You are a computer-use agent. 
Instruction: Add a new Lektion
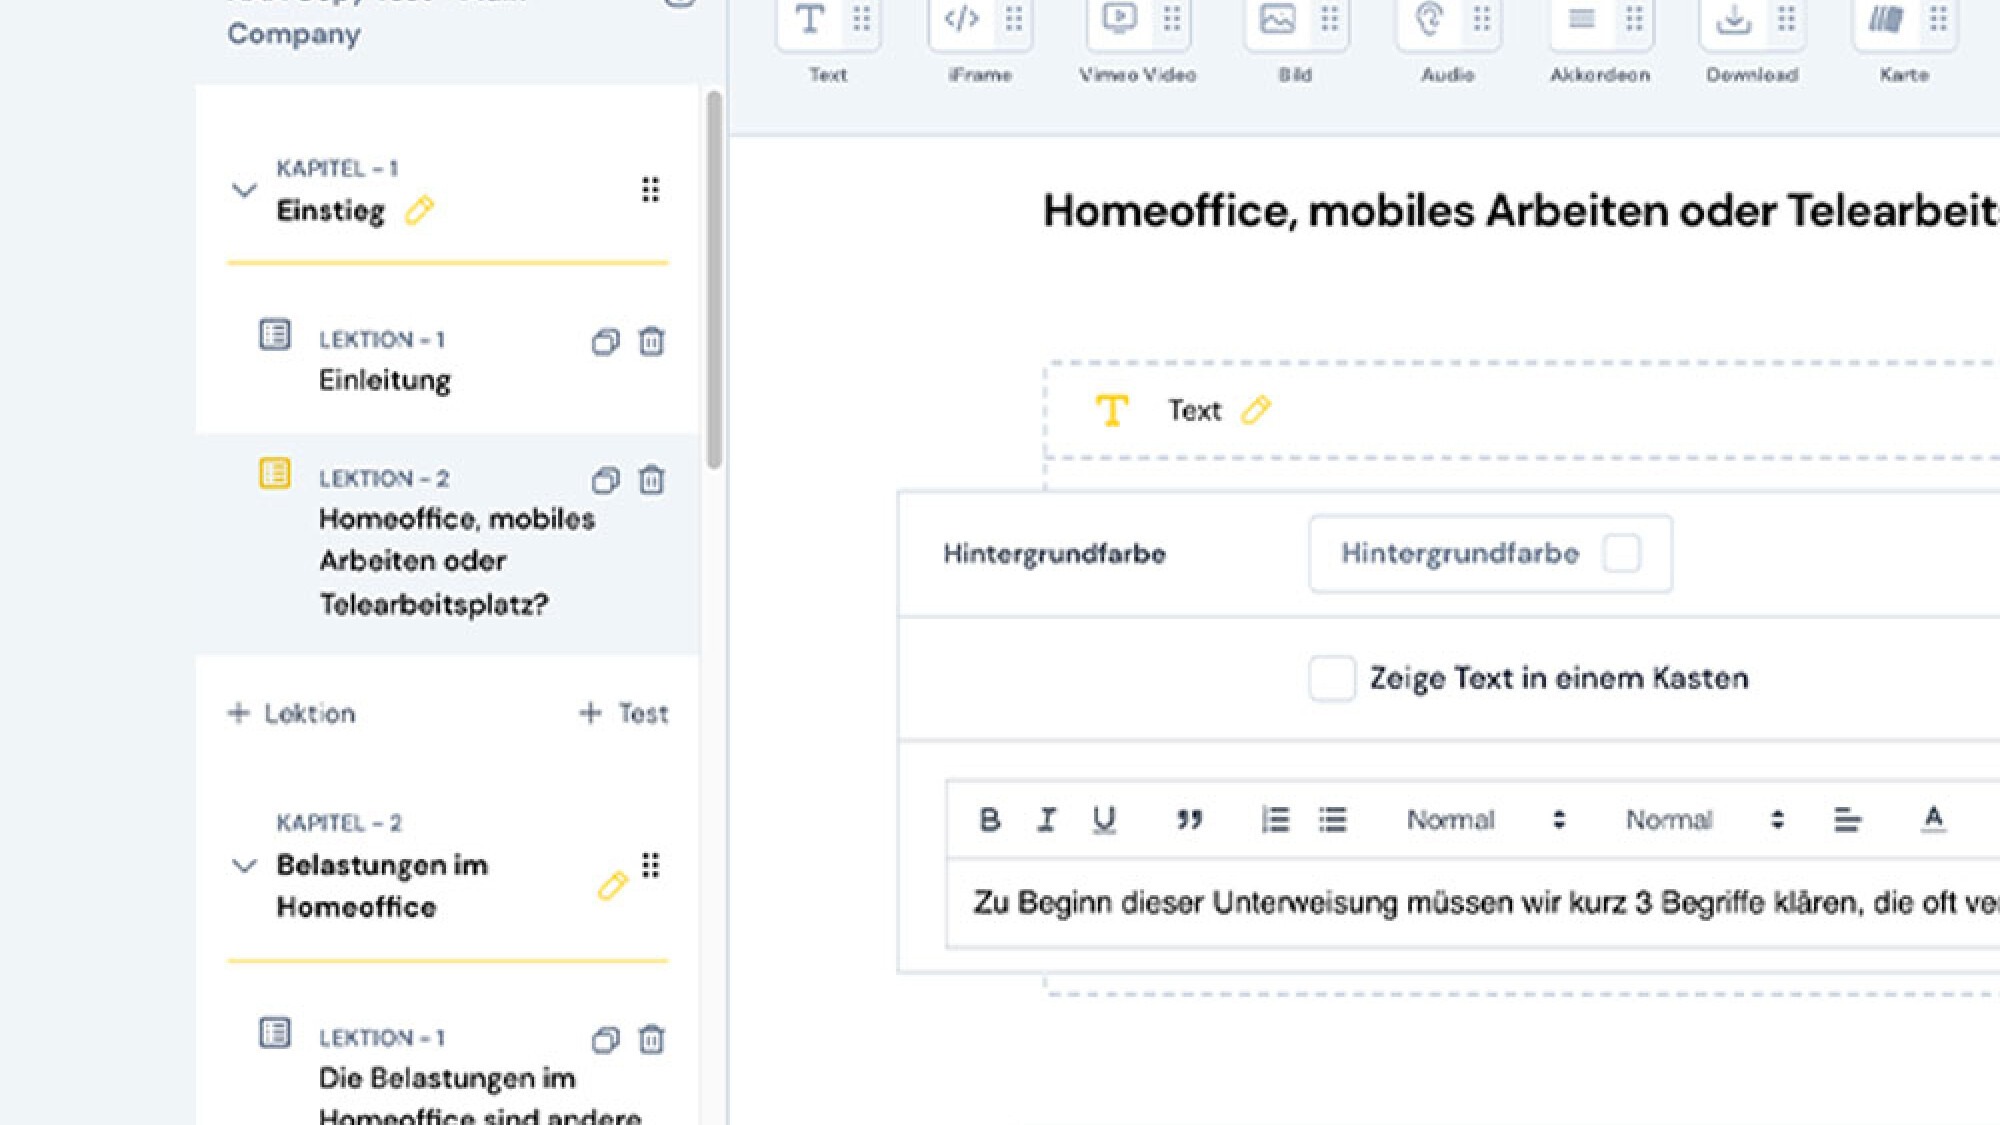tap(291, 713)
